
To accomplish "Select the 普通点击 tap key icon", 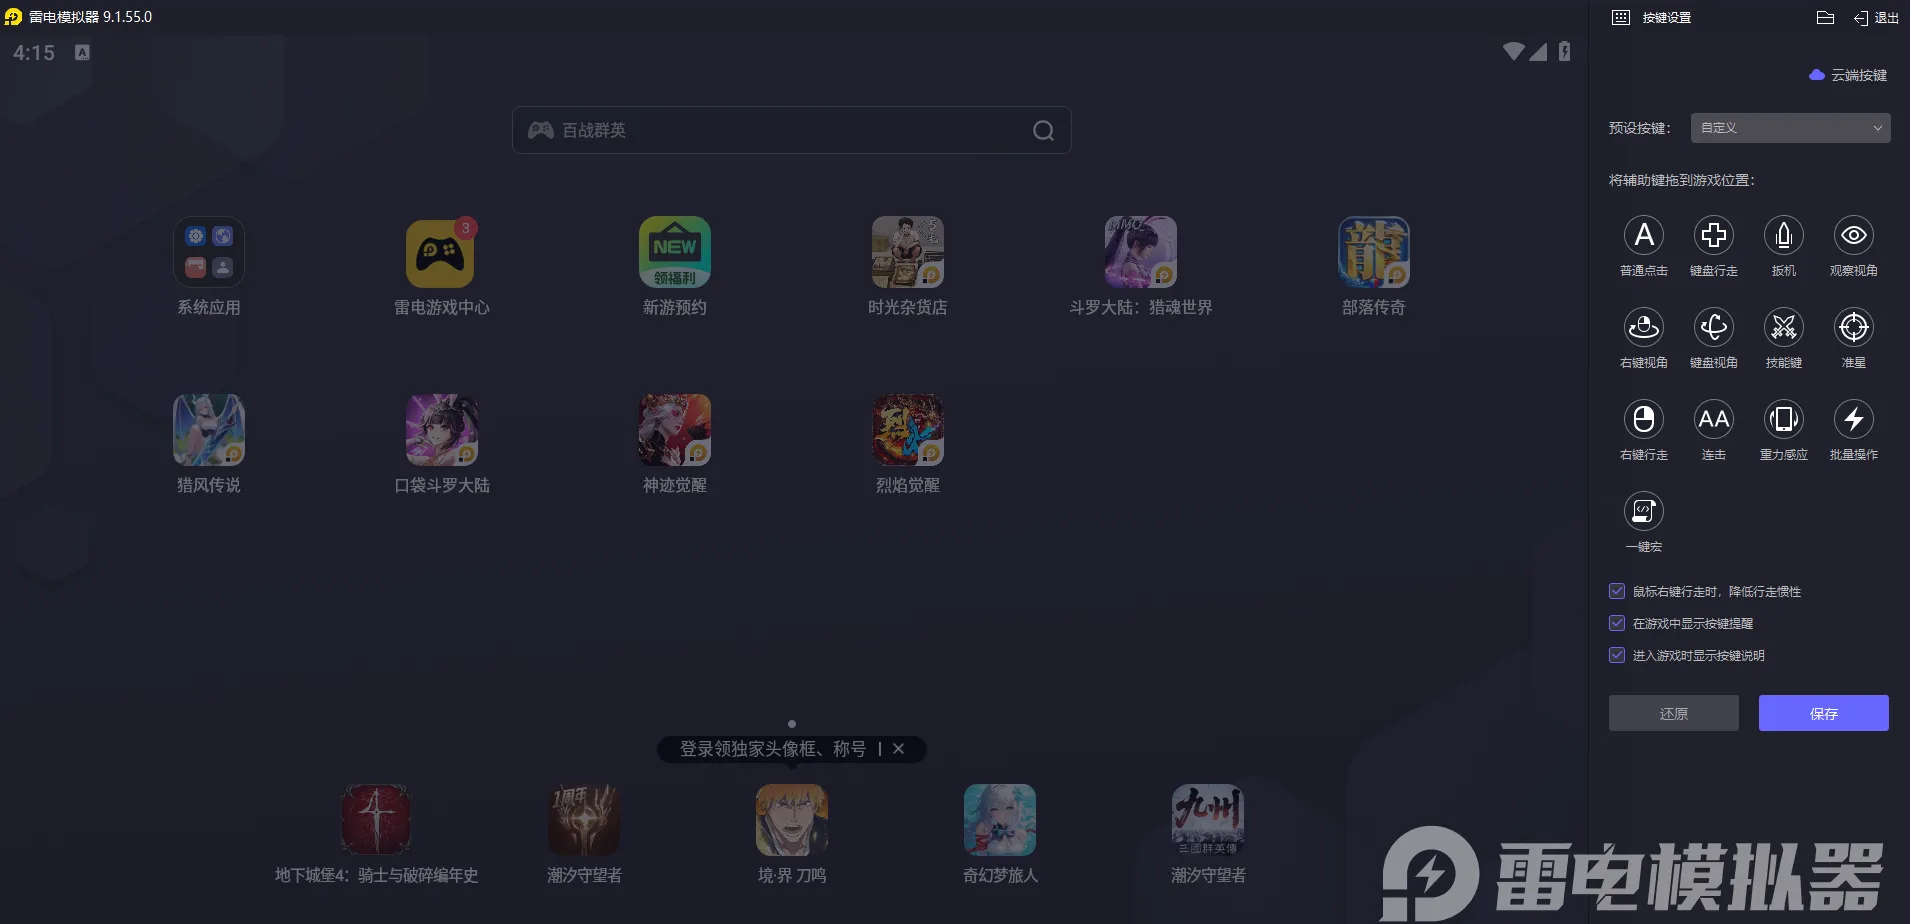I will [1644, 235].
